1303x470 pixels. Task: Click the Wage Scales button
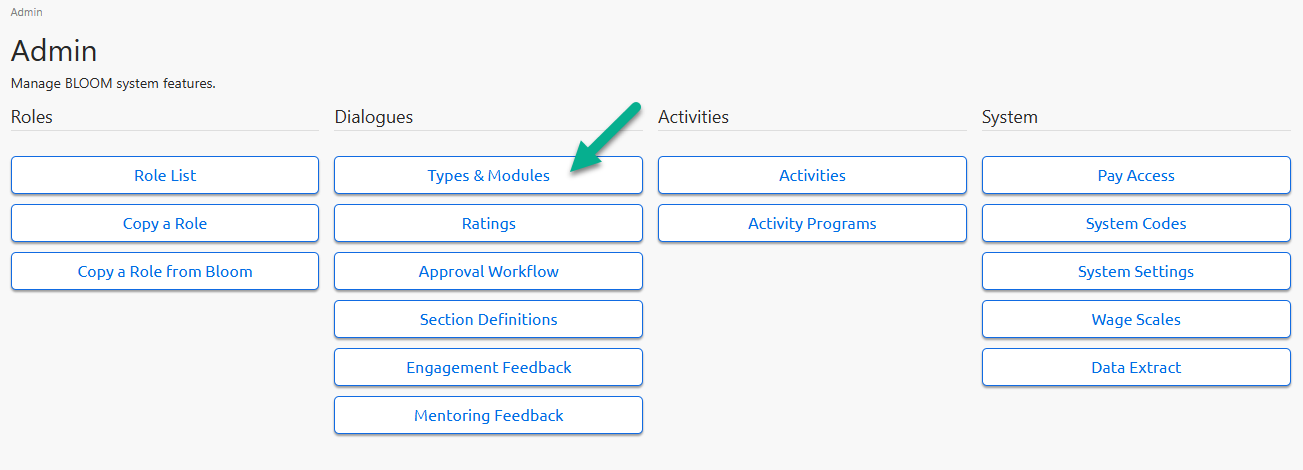pyautogui.click(x=1136, y=319)
